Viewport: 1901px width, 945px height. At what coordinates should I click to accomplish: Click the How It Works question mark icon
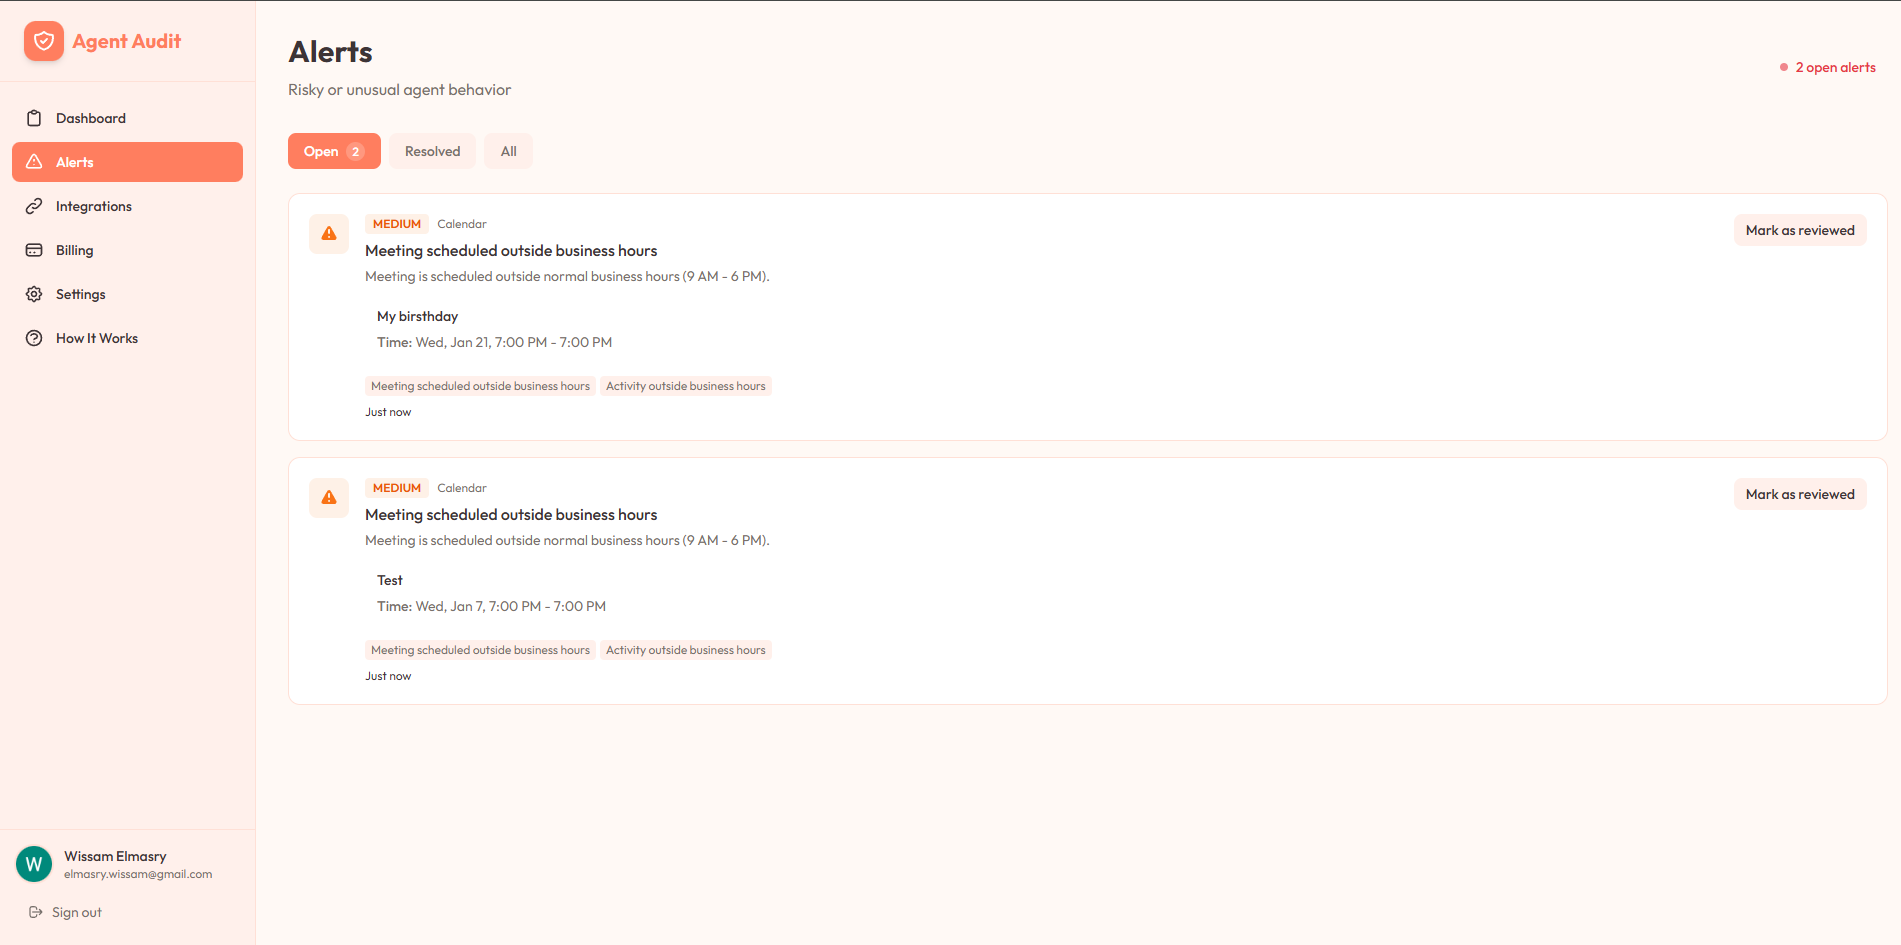coord(34,337)
